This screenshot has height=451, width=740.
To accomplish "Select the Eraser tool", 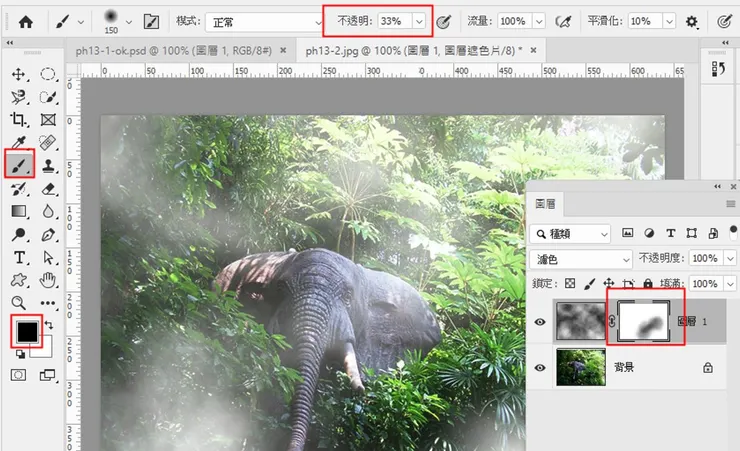I will [48, 189].
